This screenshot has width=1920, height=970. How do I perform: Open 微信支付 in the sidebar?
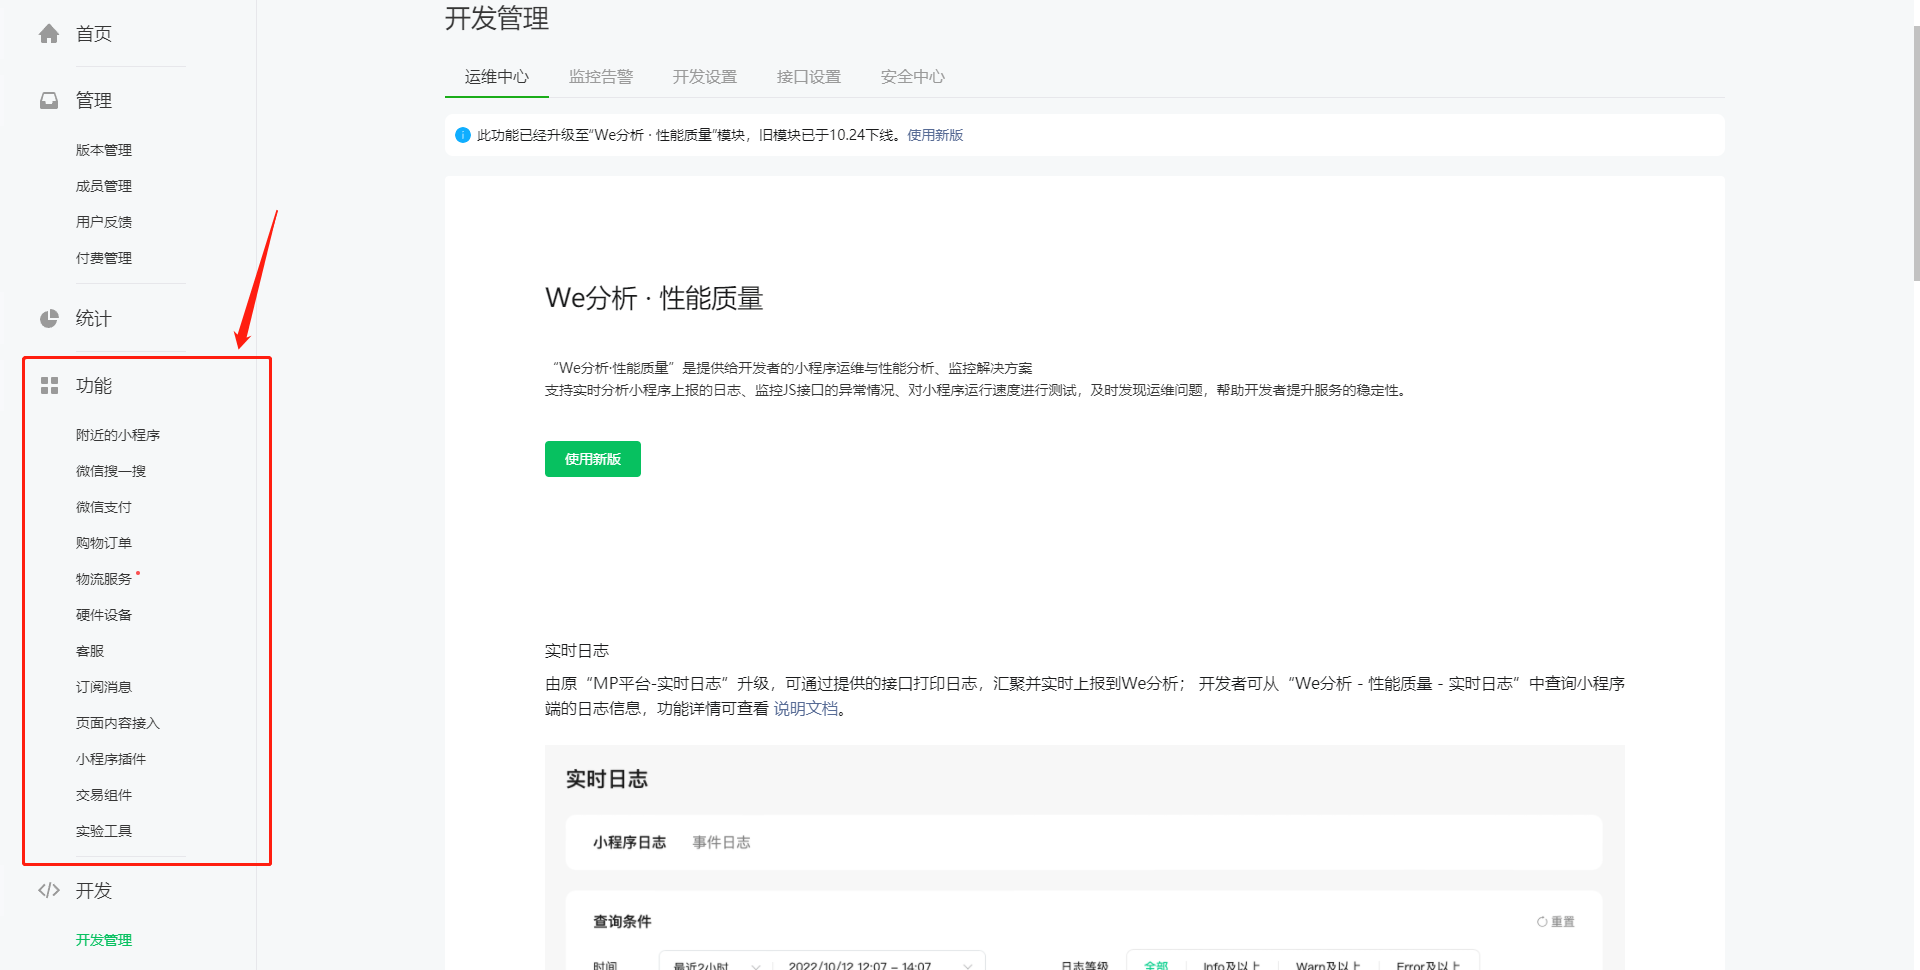pyautogui.click(x=104, y=507)
